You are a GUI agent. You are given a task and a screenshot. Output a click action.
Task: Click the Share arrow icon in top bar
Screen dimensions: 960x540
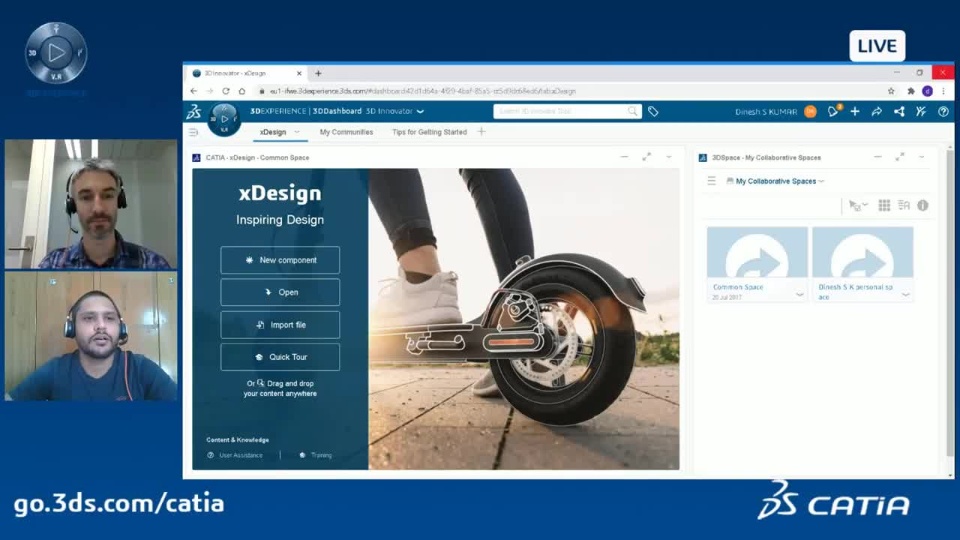(x=877, y=111)
